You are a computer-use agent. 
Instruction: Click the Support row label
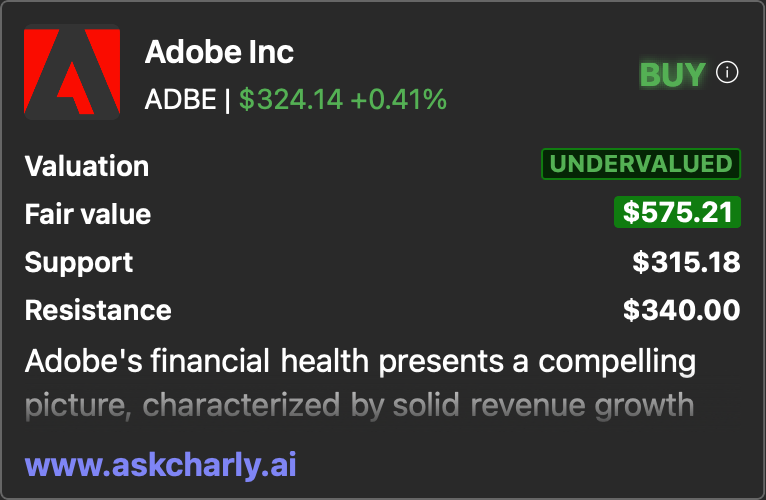79,262
